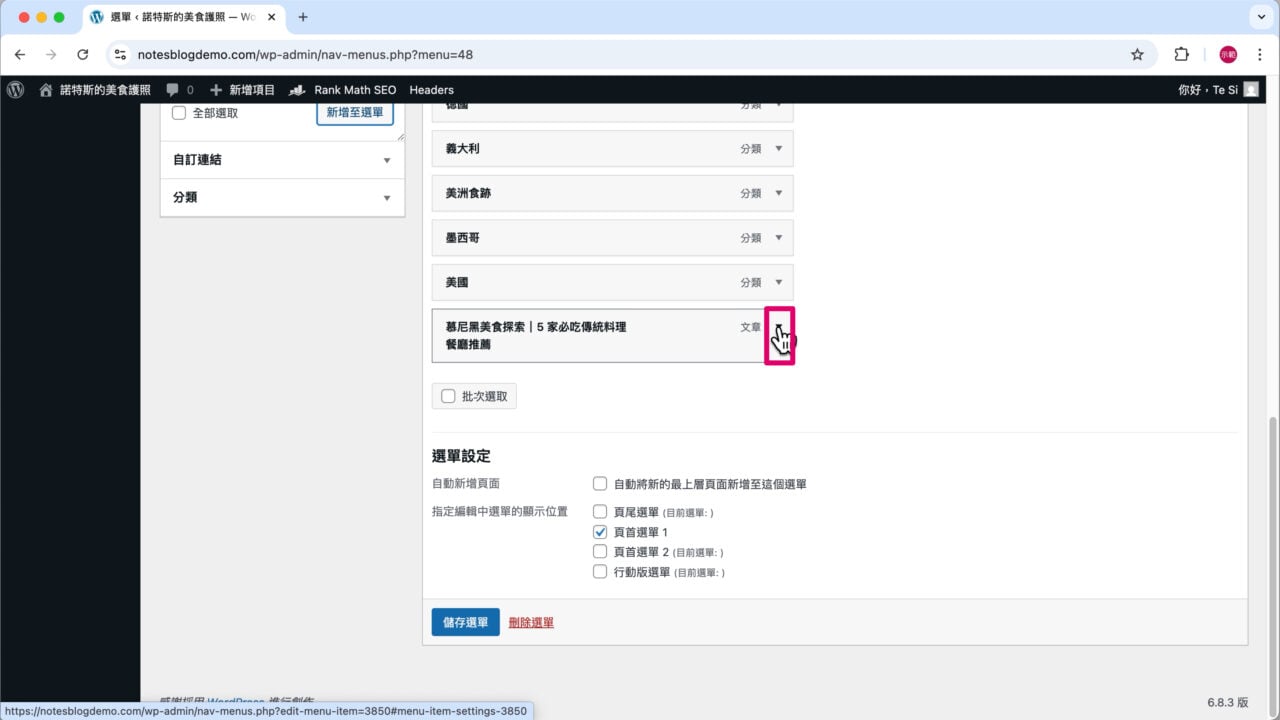Viewport: 1280px width, 720px height.
Task: Uncheck the 頁首選單 1 checkbox
Action: coord(600,532)
